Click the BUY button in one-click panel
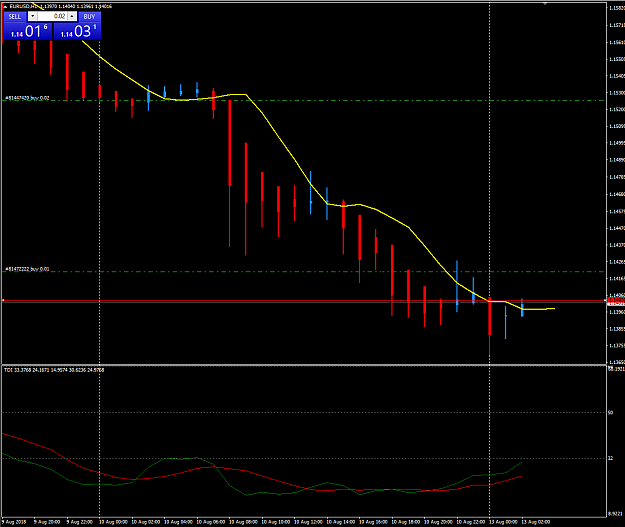Screen dimensions: 625x527 click(x=90, y=16)
